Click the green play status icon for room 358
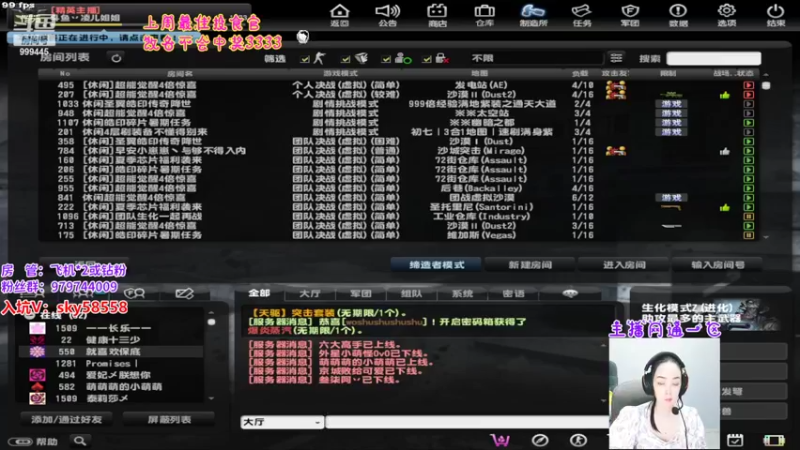This screenshot has width=800, height=450. [748, 141]
